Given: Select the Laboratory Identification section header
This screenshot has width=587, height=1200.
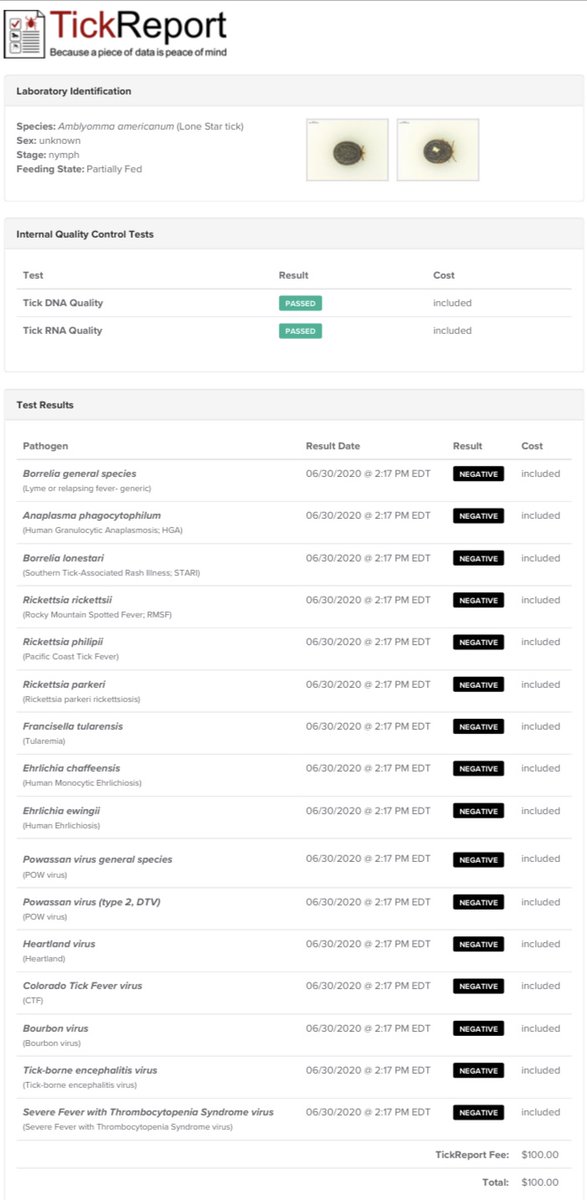Looking at the screenshot, I should [74, 91].
